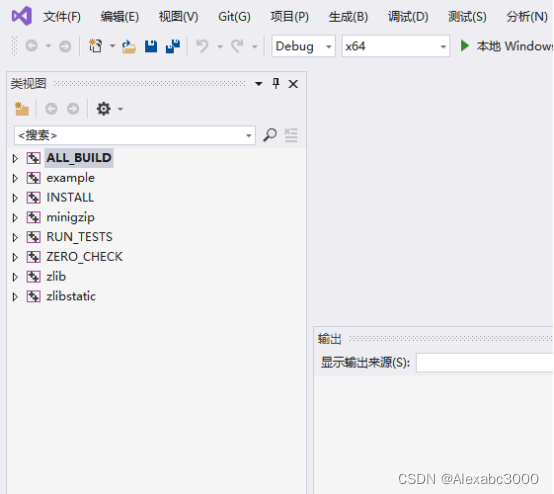Image resolution: width=554 pixels, height=494 pixels.
Task: Expand the zlibstatic tree node
Action: pos(15,297)
